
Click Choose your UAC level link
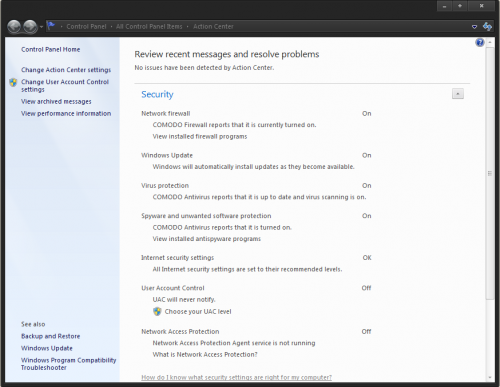pyautogui.click(x=198, y=311)
